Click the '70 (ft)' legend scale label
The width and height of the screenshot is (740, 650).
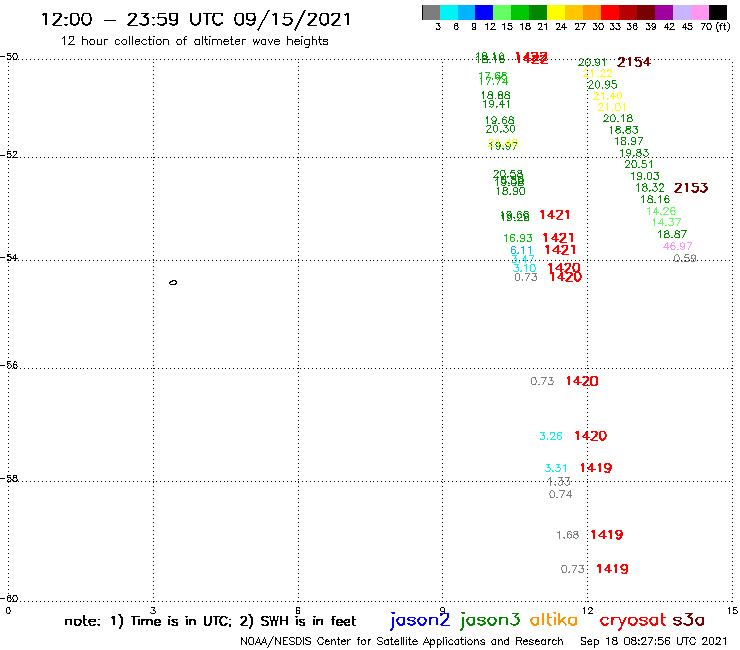pos(715,27)
